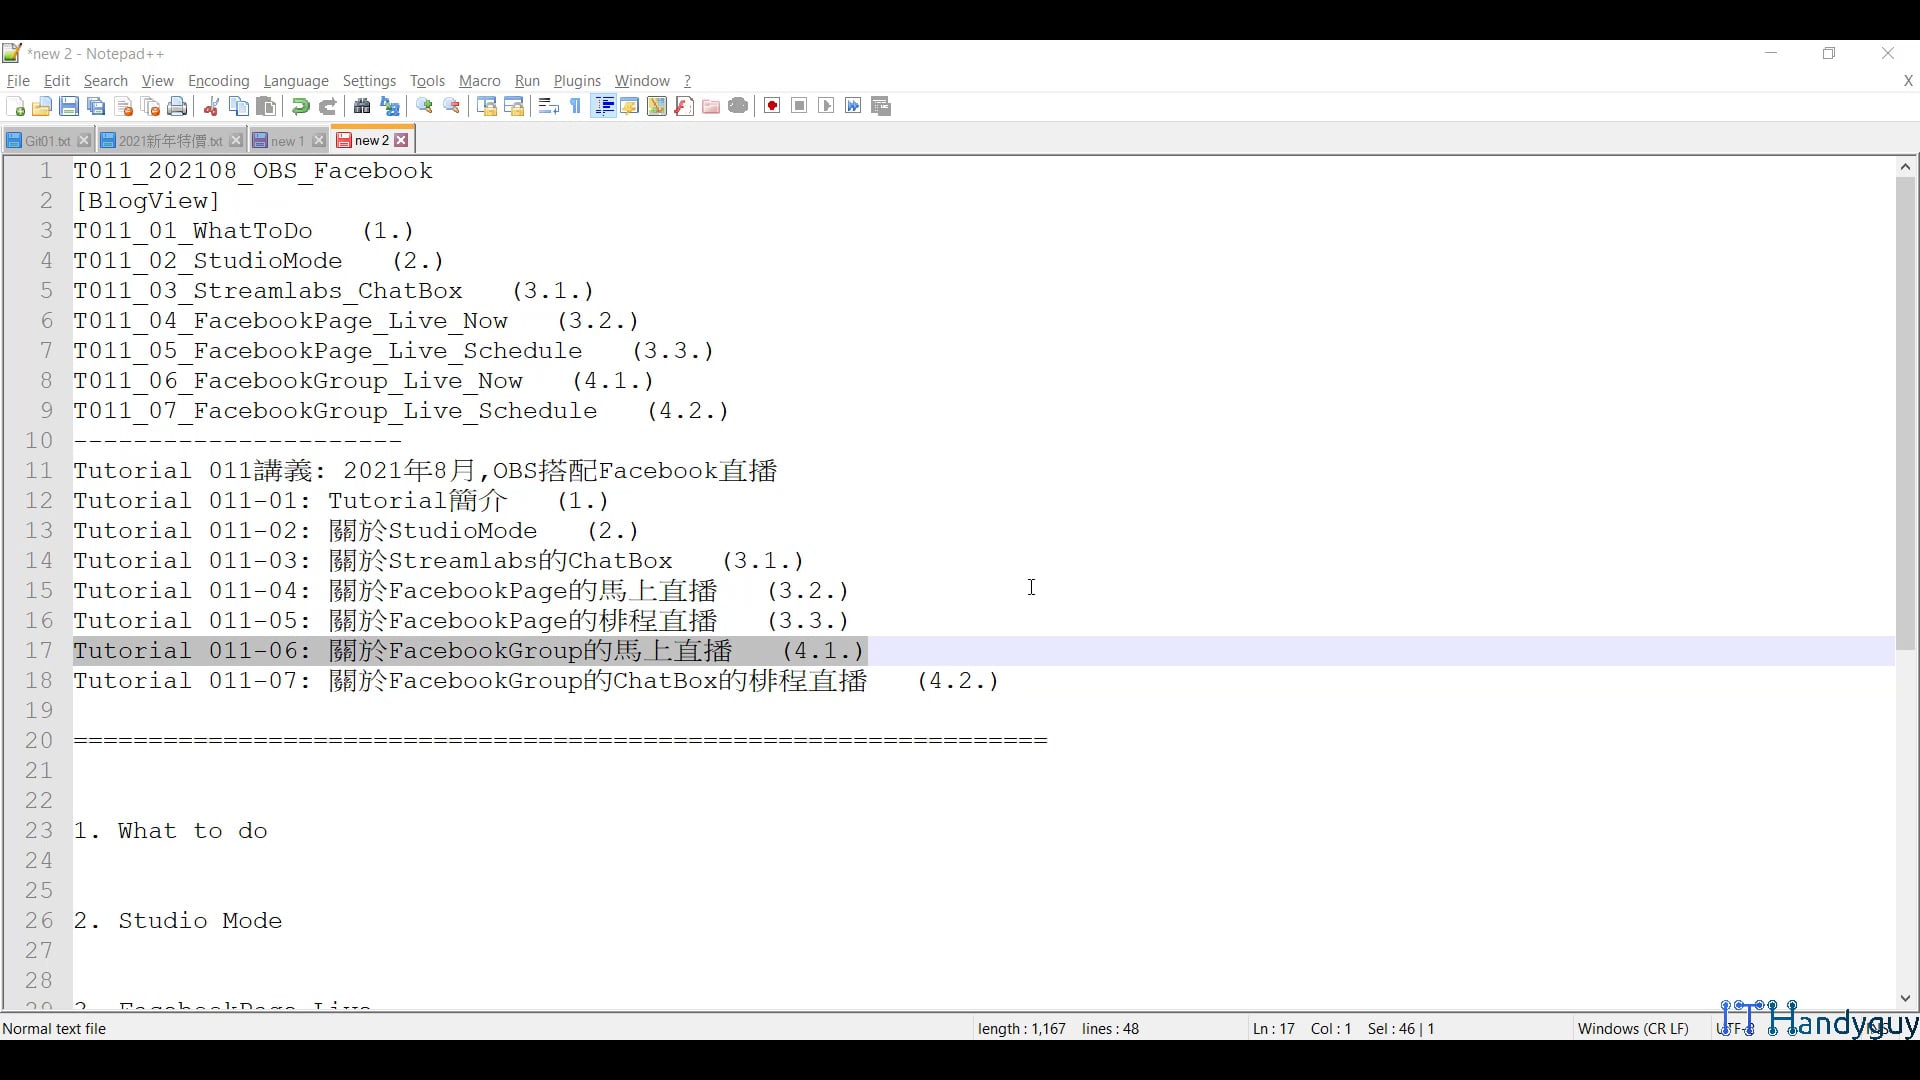
Task: Switch to the new 1 tab
Action: 286,141
